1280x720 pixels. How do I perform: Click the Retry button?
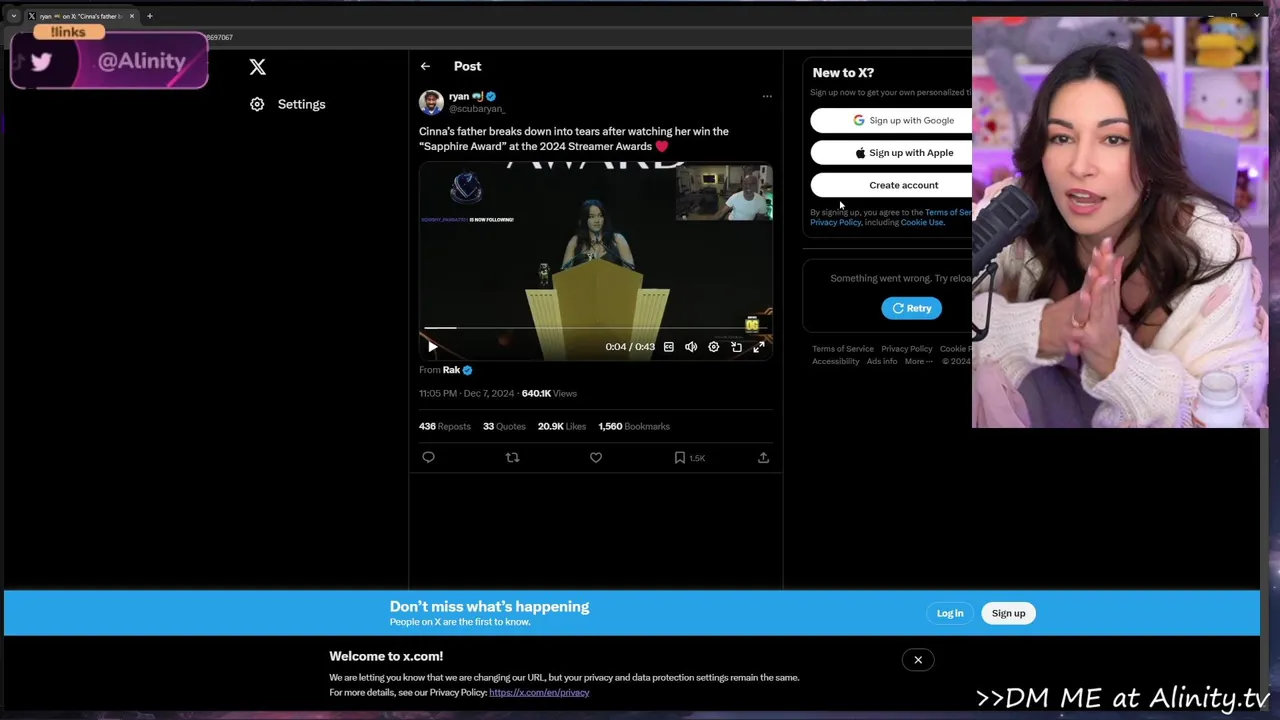[x=911, y=308]
